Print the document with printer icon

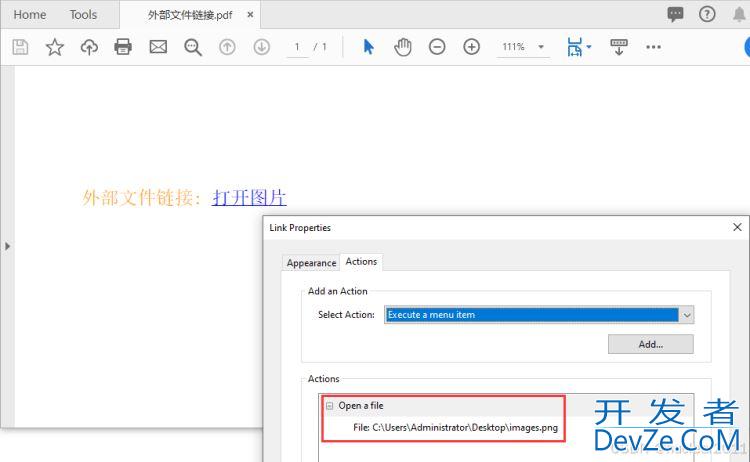pyautogui.click(x=123, y=47)
